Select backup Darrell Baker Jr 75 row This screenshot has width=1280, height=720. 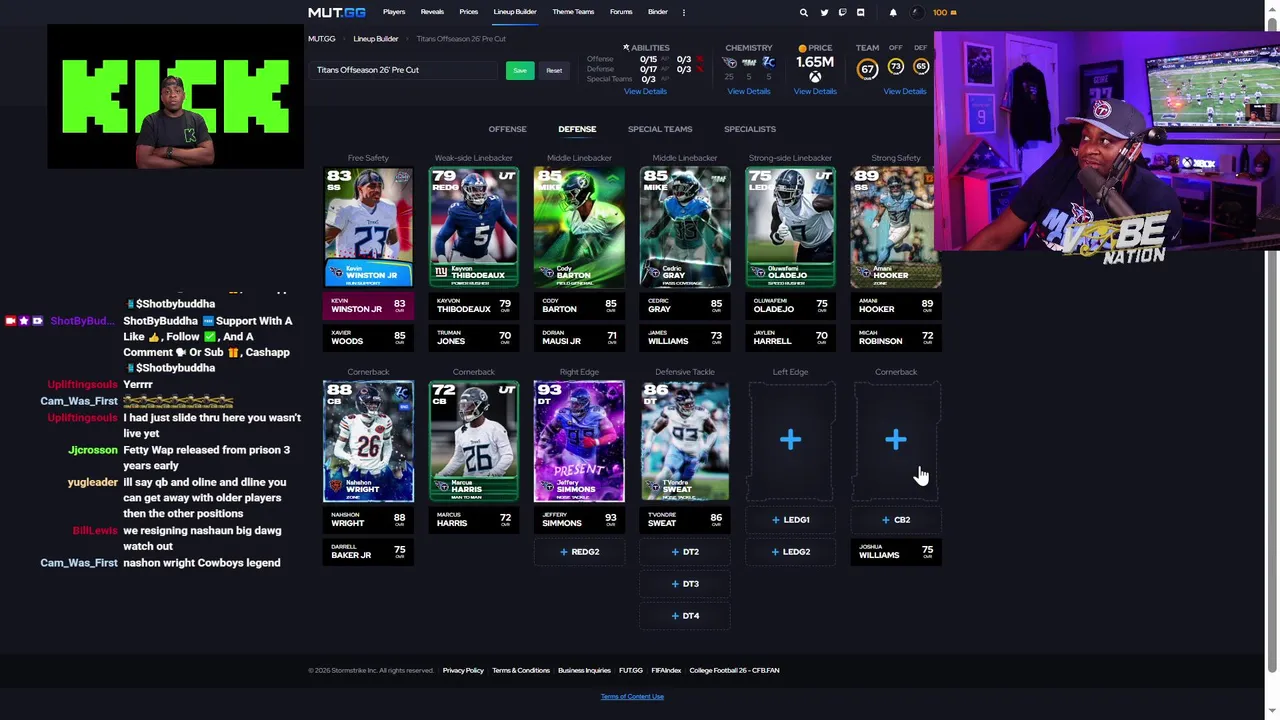click(x=368, y=551)
